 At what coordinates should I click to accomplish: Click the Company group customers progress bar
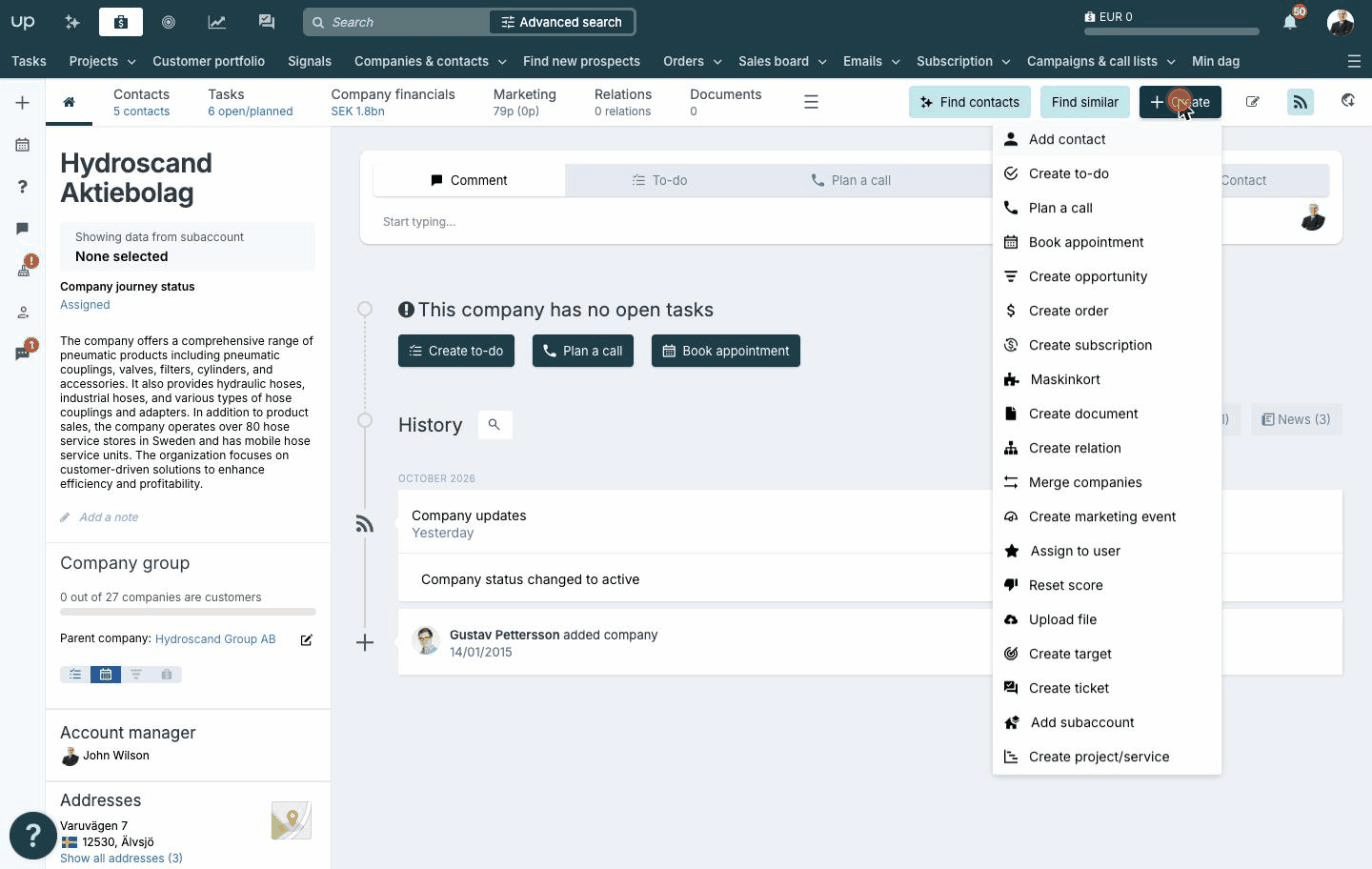[x=188, y=611]
